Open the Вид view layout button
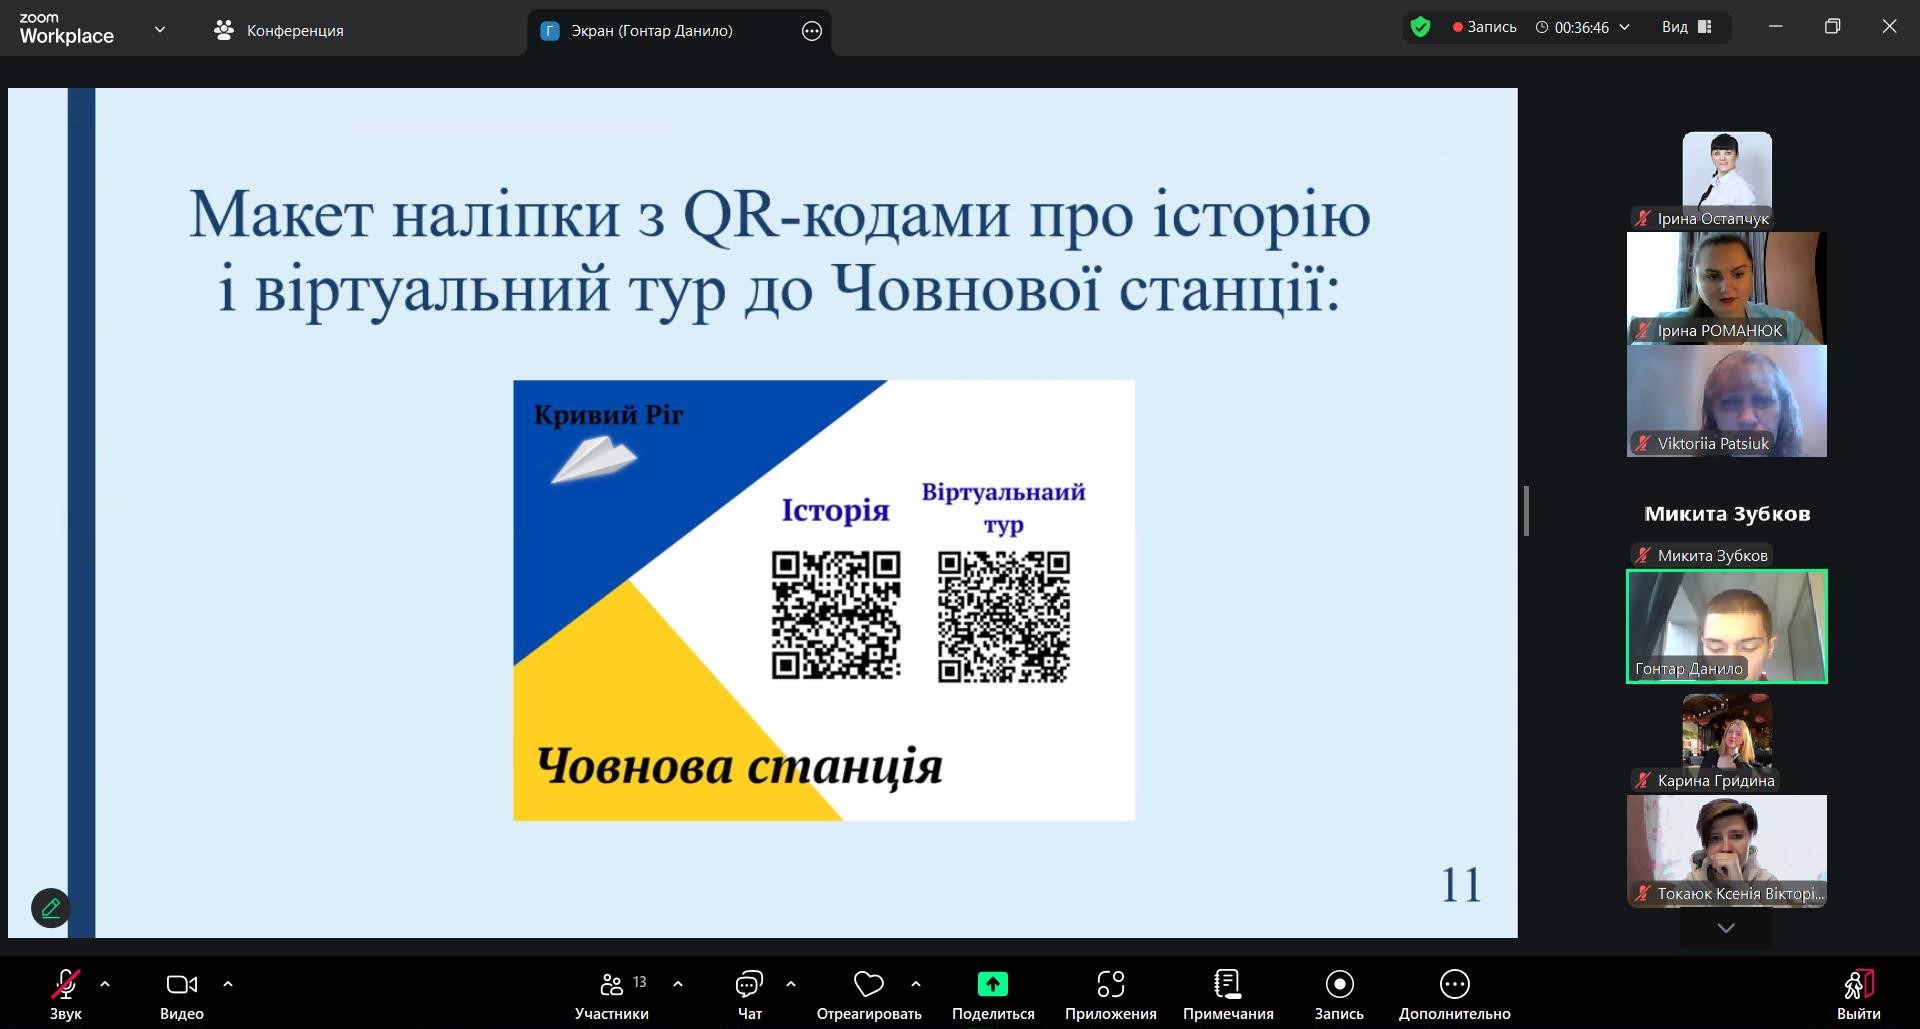 [1687, 27]
